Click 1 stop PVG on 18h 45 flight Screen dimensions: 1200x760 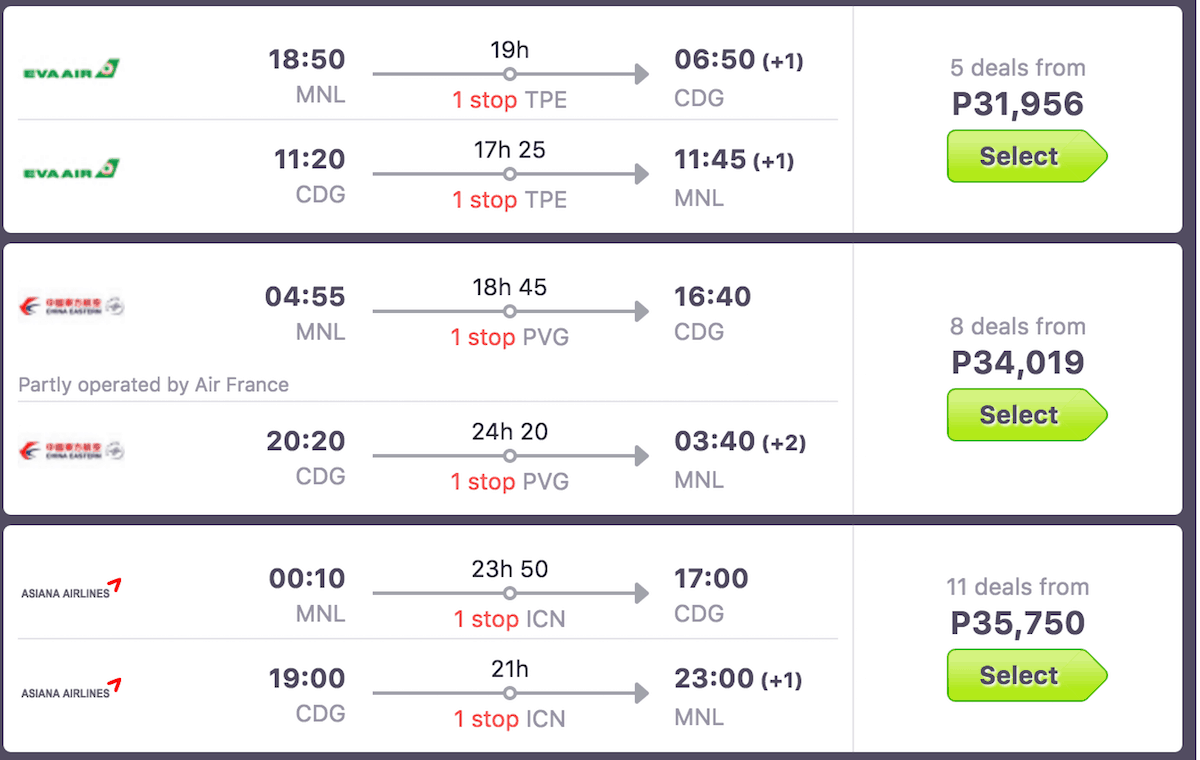pyautogui.click(x=509, y=338)
